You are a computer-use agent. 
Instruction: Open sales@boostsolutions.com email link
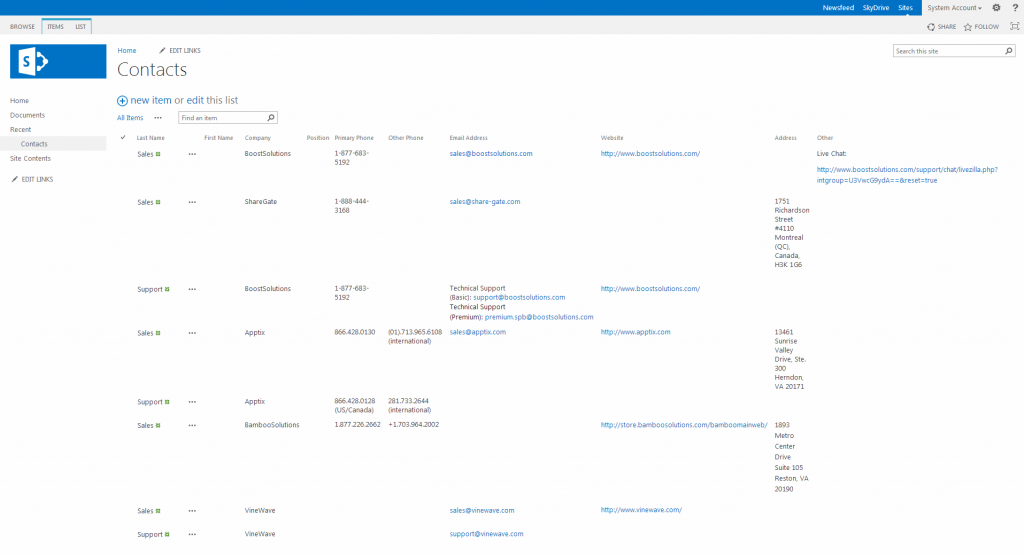490,154
